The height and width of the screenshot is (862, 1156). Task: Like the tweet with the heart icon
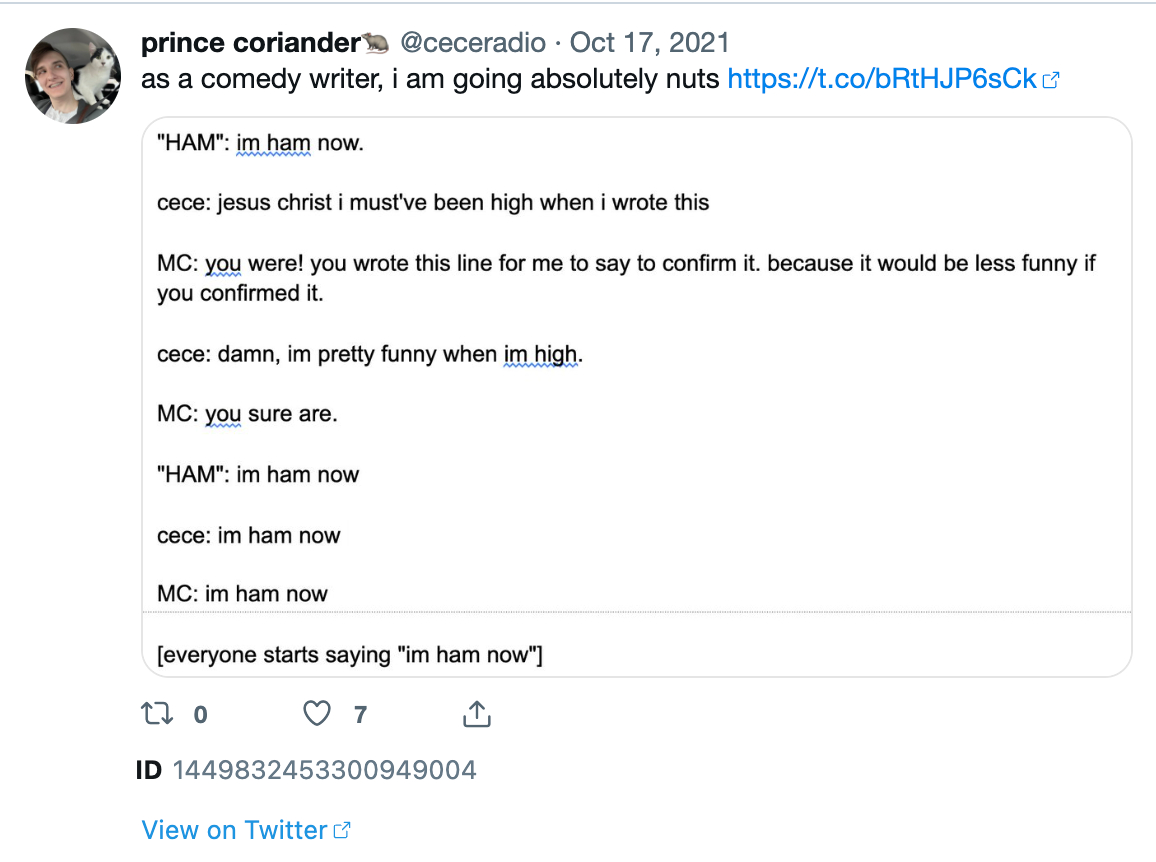317,714
